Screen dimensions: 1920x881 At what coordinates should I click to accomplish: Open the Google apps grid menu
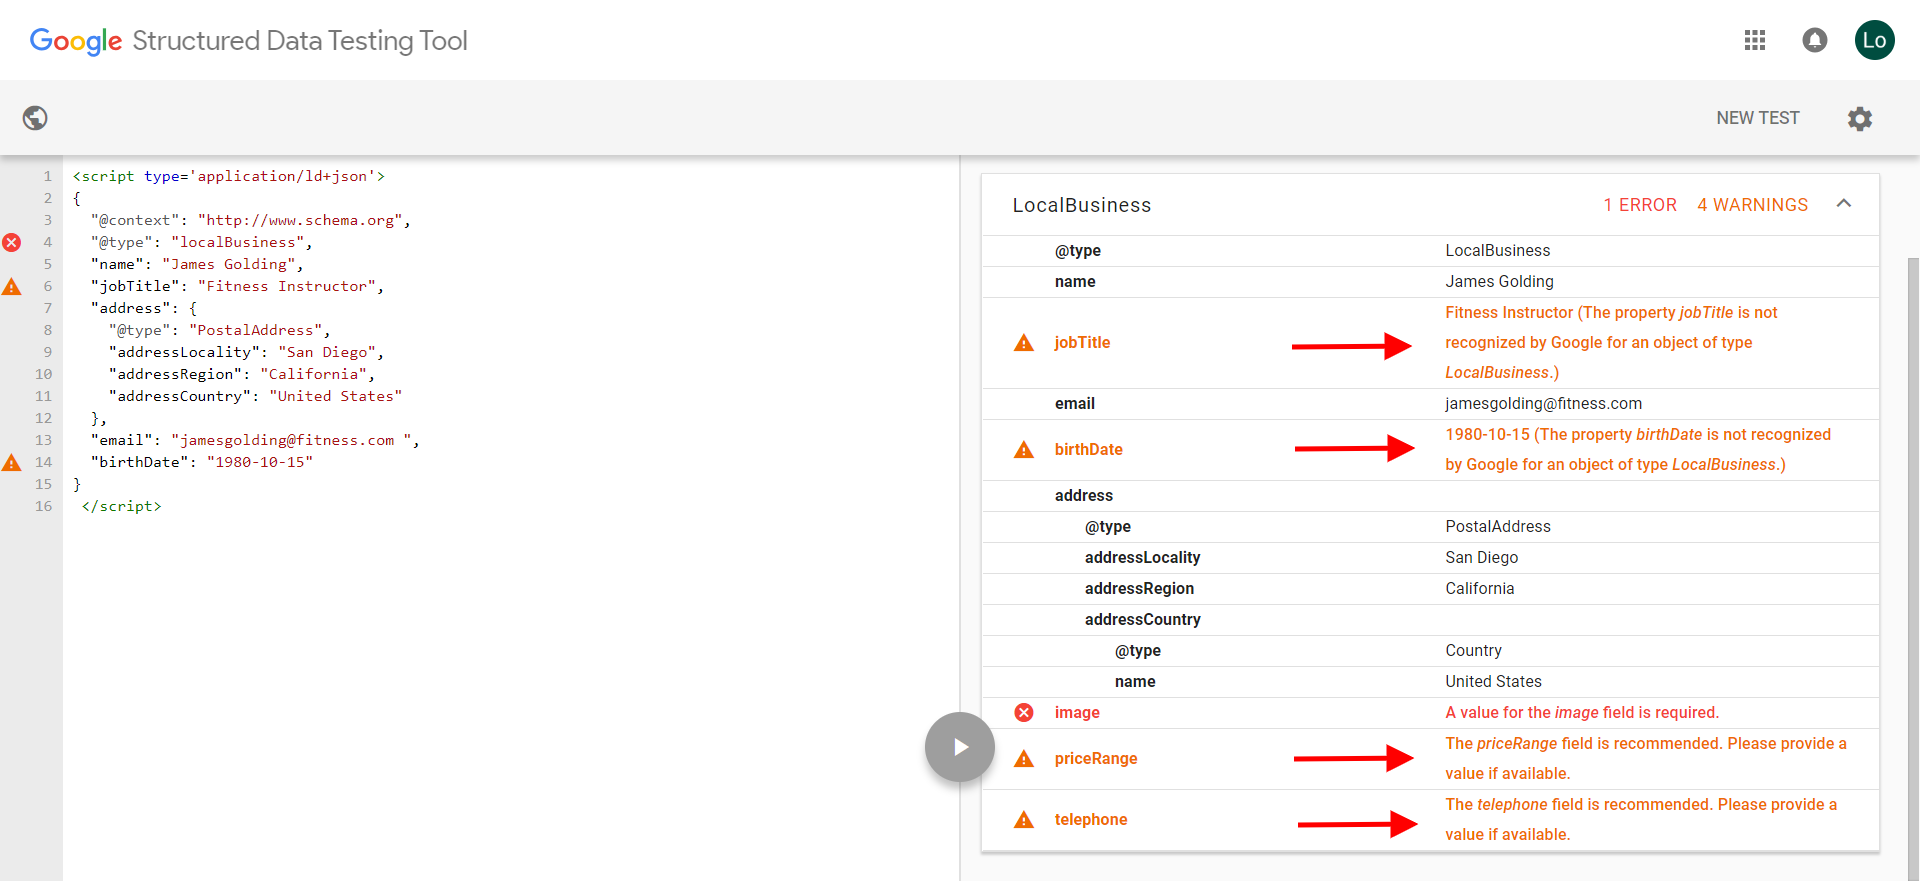tap(1755, 40)
